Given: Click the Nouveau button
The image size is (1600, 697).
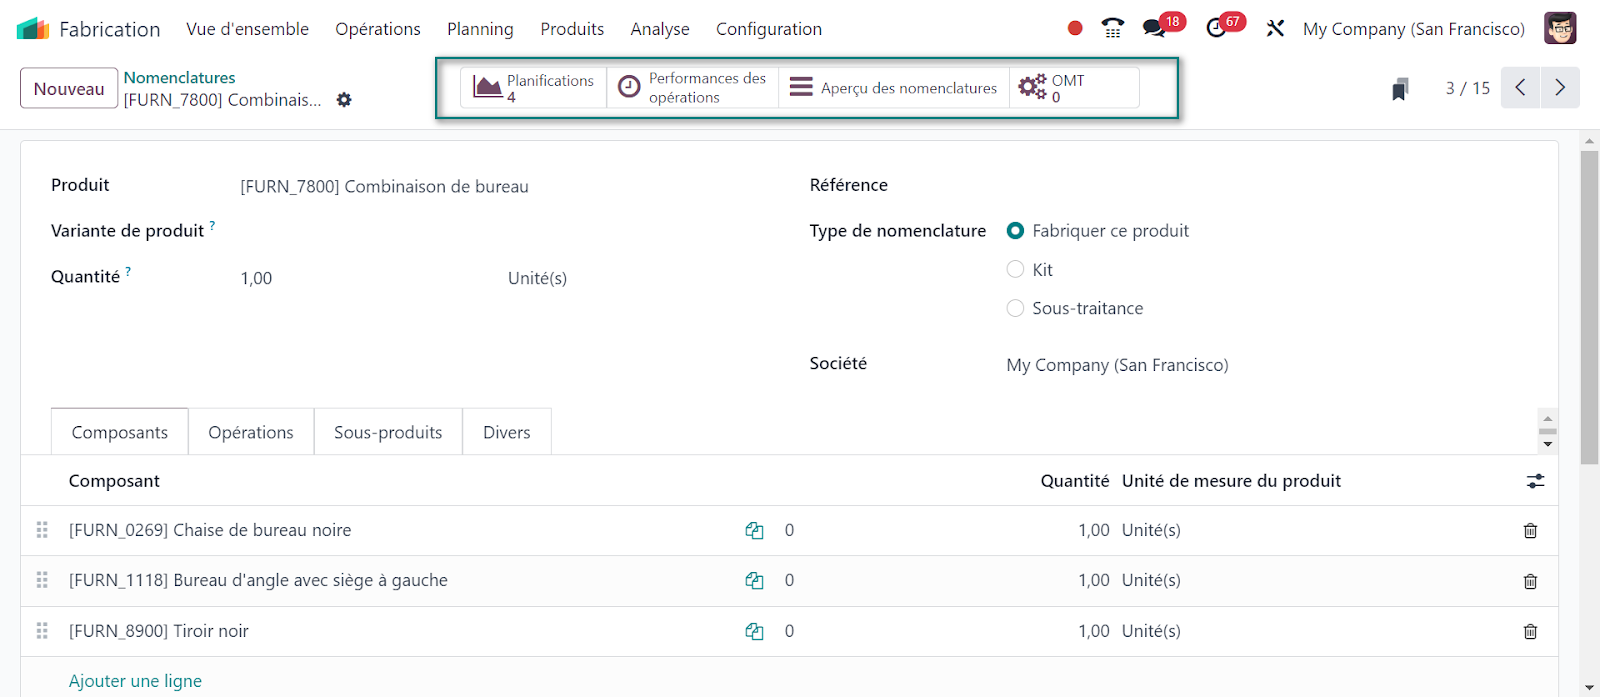Looking at the screenshot, I should coord(69,89).
